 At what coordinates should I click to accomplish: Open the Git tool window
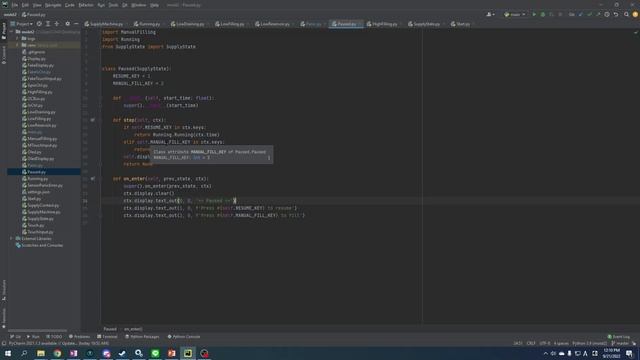pyautogui.click(x=16, y=337)
